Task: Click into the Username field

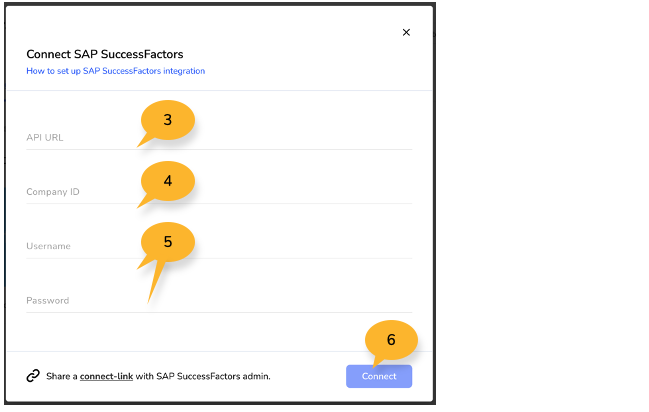Action: (x=218, y=246)
